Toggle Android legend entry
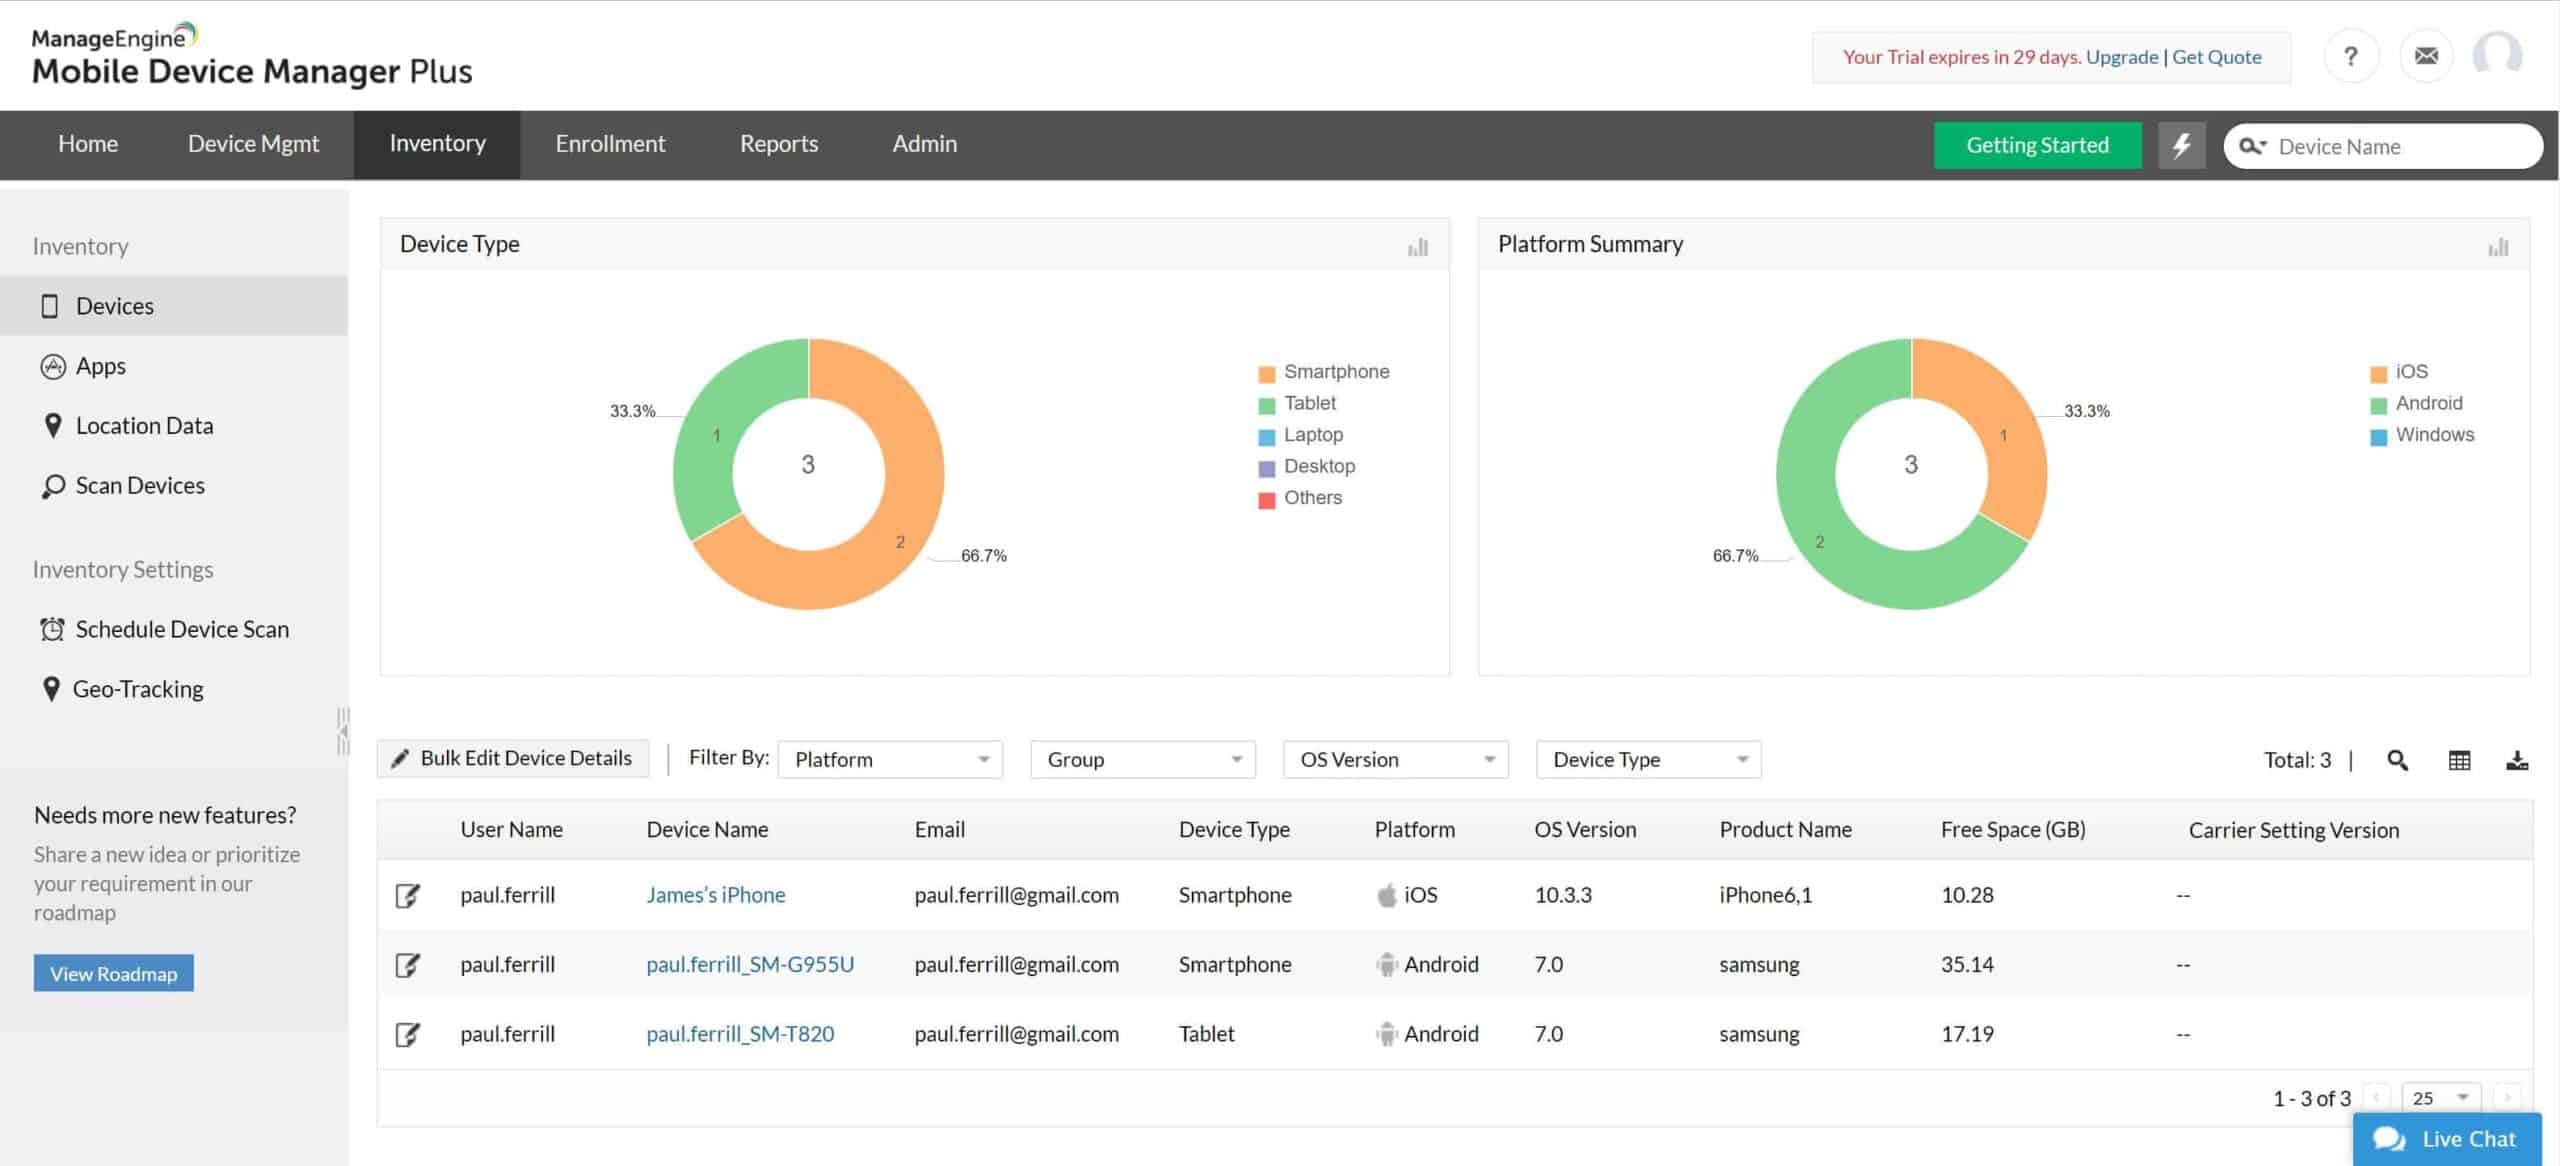The width and height of the screenshot is (2560, 1166). [2416, 403]
